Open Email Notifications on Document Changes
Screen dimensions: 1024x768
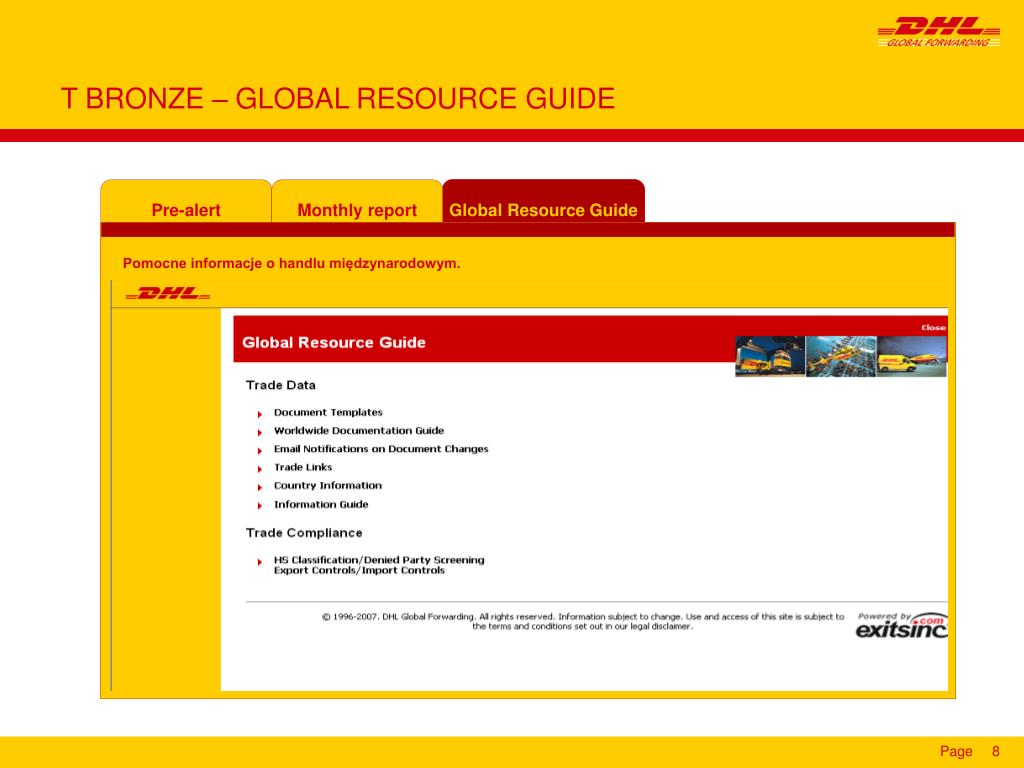click(381, 449)
